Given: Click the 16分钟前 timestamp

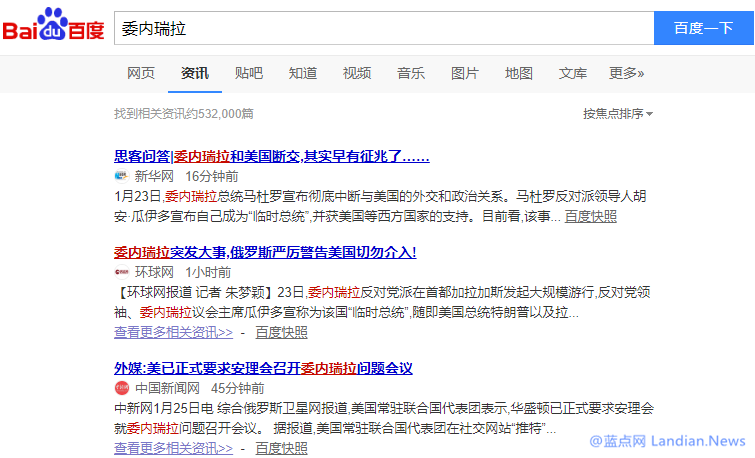Looking at the screenshot, I should [212, 176].
